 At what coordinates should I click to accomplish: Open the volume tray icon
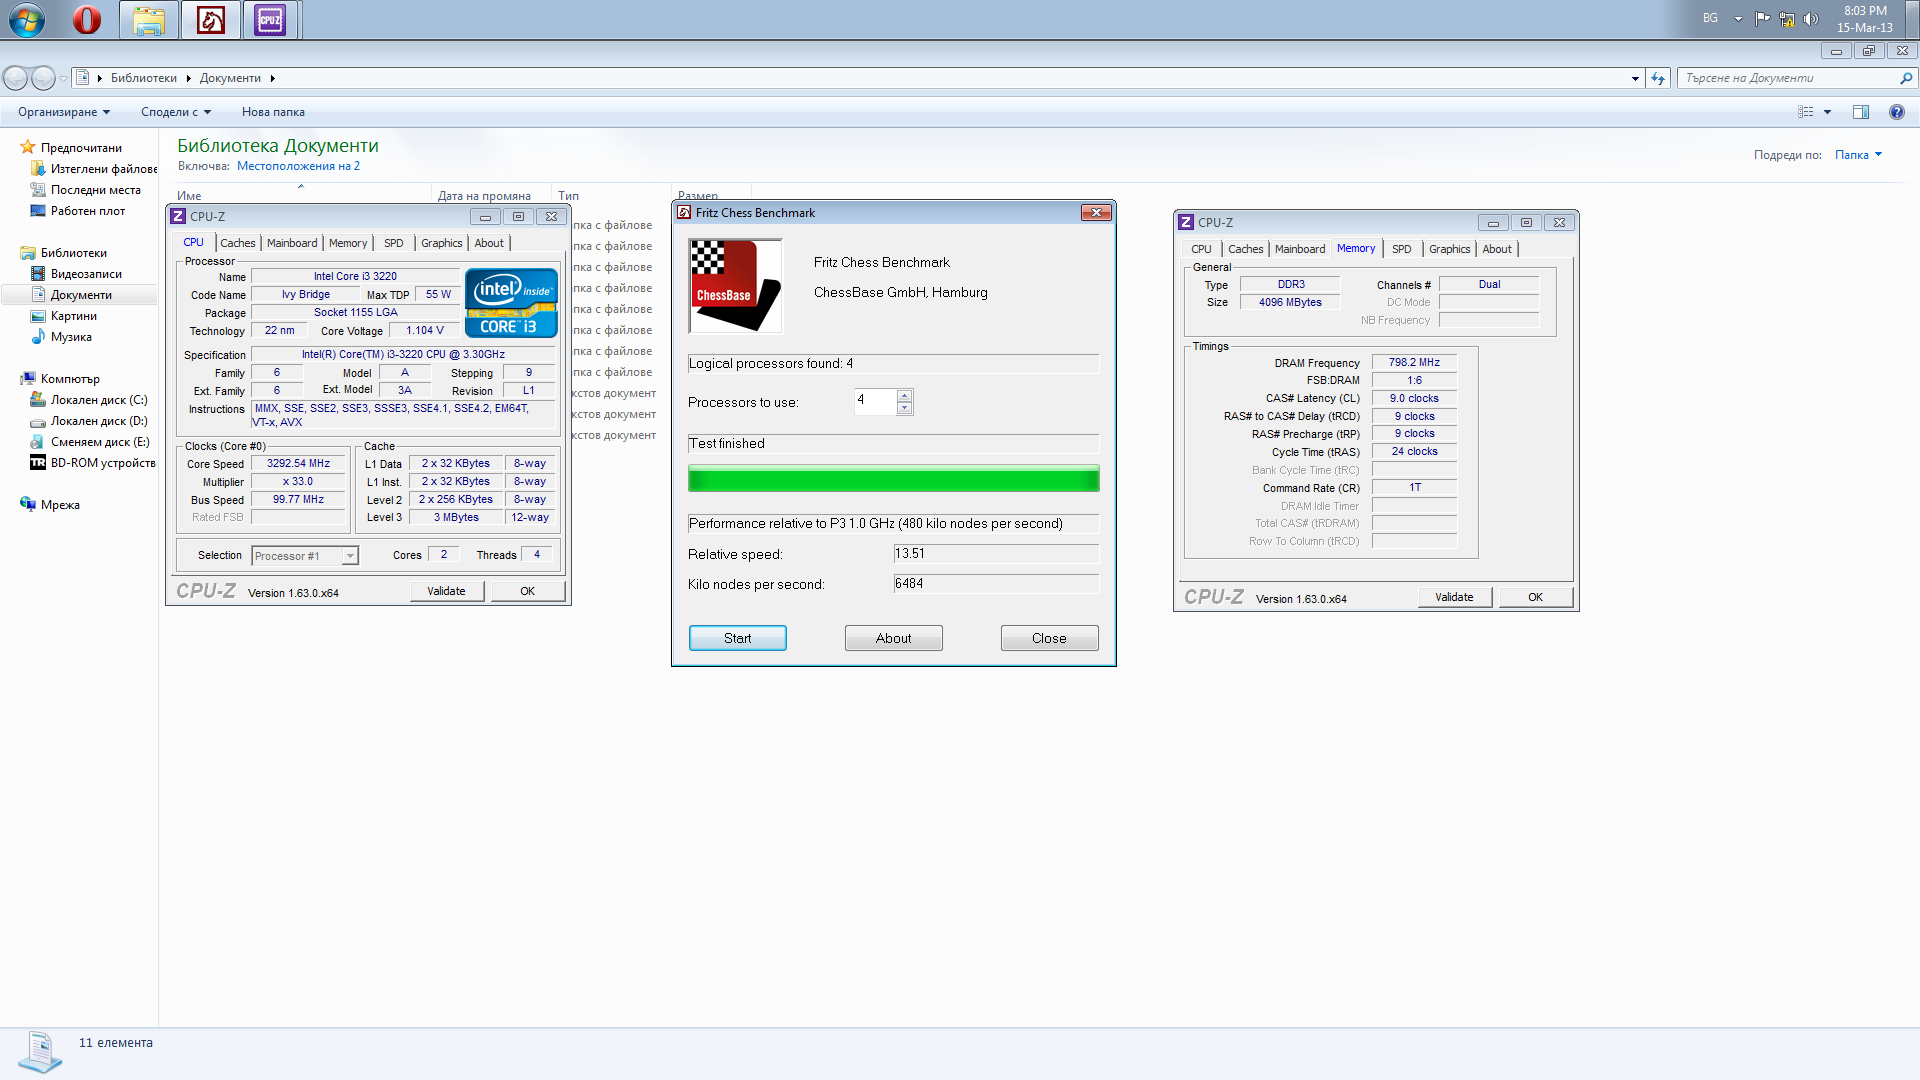pyautogui.click(x=1811, y=19)
